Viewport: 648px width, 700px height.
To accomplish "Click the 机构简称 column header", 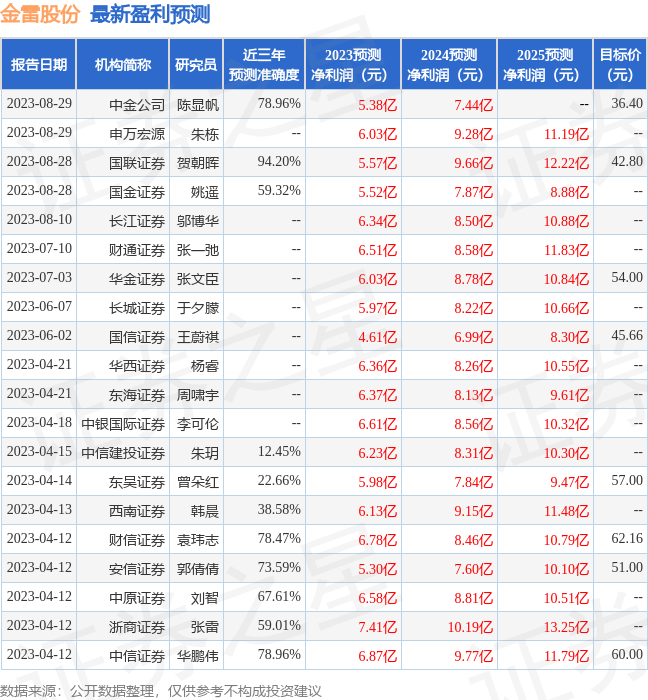I will coord(123,65).
